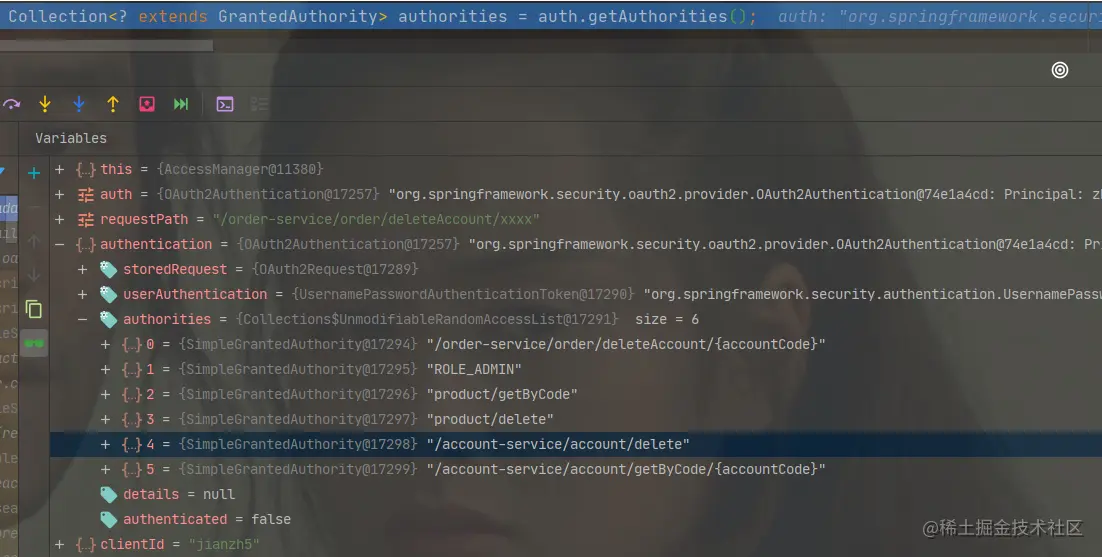Open the Evaluate Expression console icon
1102x557 pixels.
coord(225,105)
